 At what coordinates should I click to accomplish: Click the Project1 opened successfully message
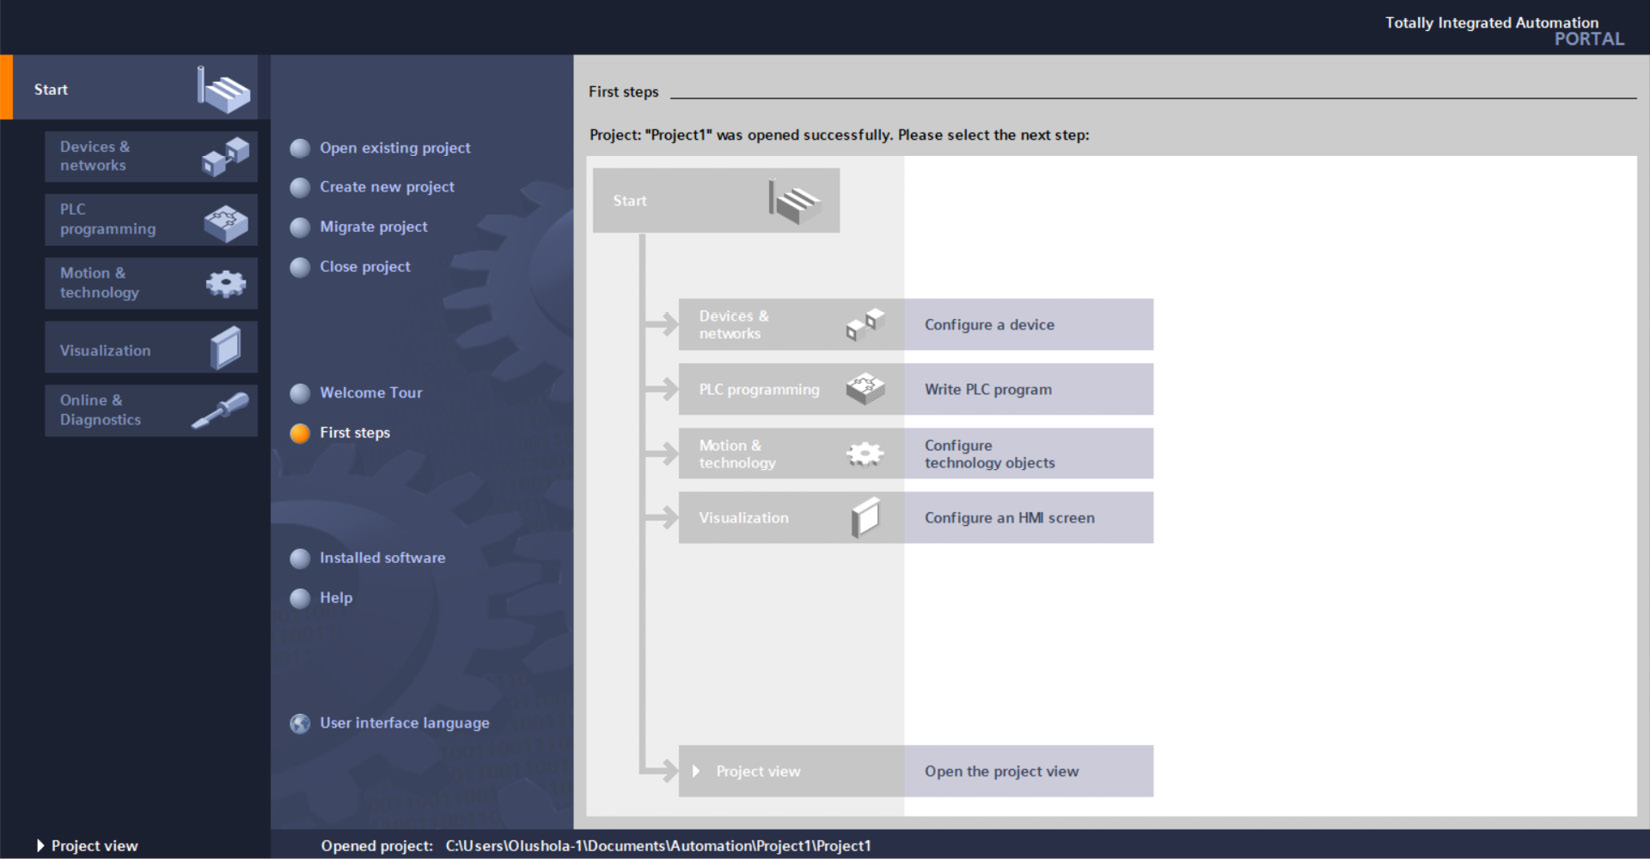[x=839, y=135]
